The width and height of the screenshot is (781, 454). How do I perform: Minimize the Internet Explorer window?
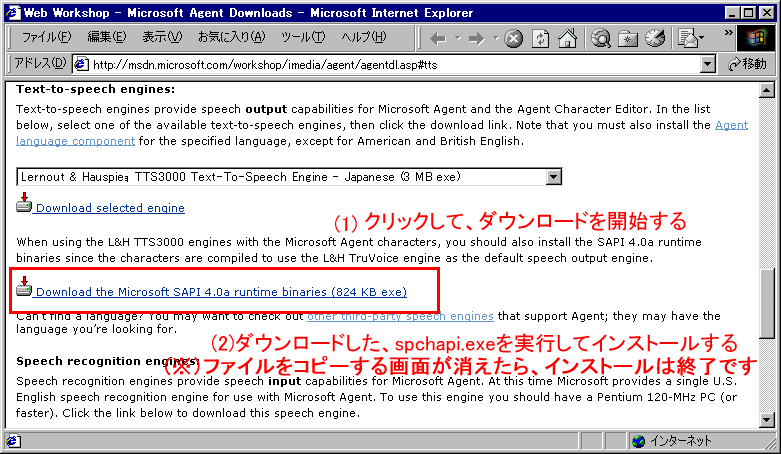pos(732,12)
